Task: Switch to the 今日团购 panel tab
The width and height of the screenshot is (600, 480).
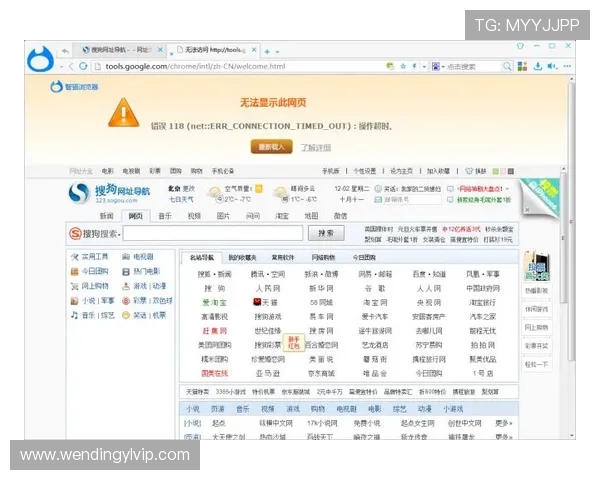Action: point(364,258)
